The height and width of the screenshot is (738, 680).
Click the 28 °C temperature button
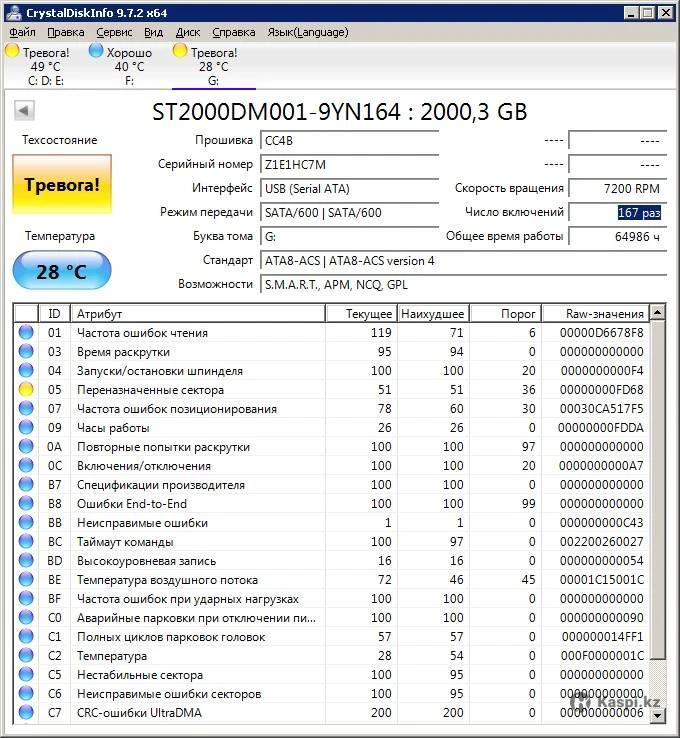click(62, 271)
